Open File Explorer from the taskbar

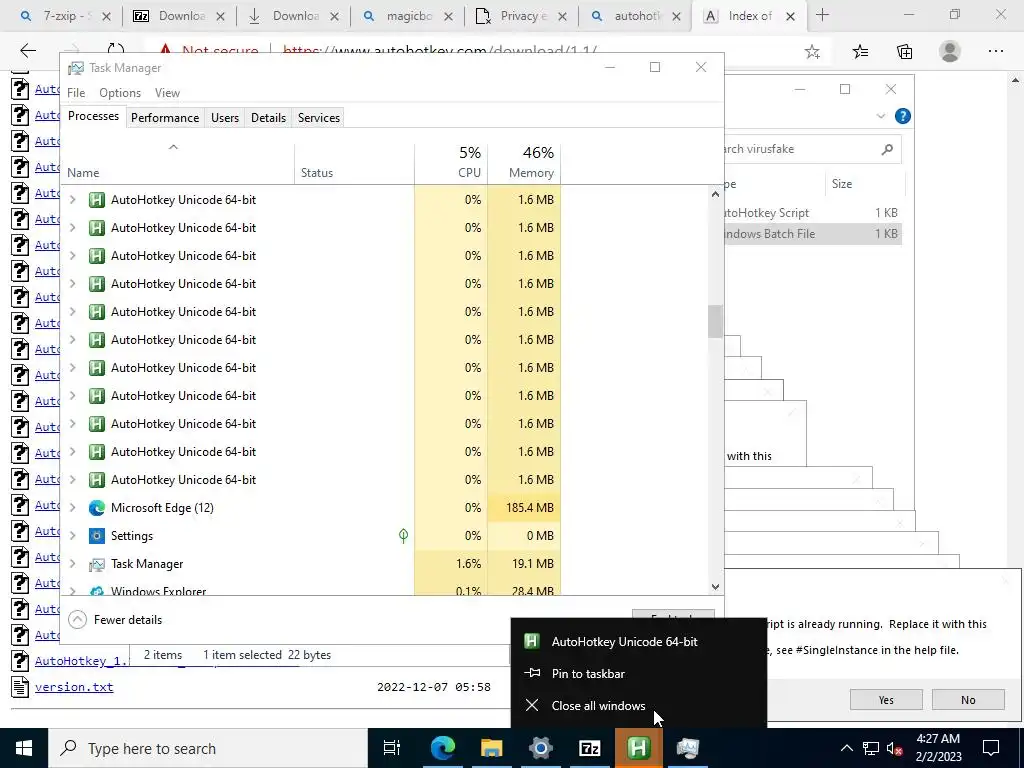491,748
